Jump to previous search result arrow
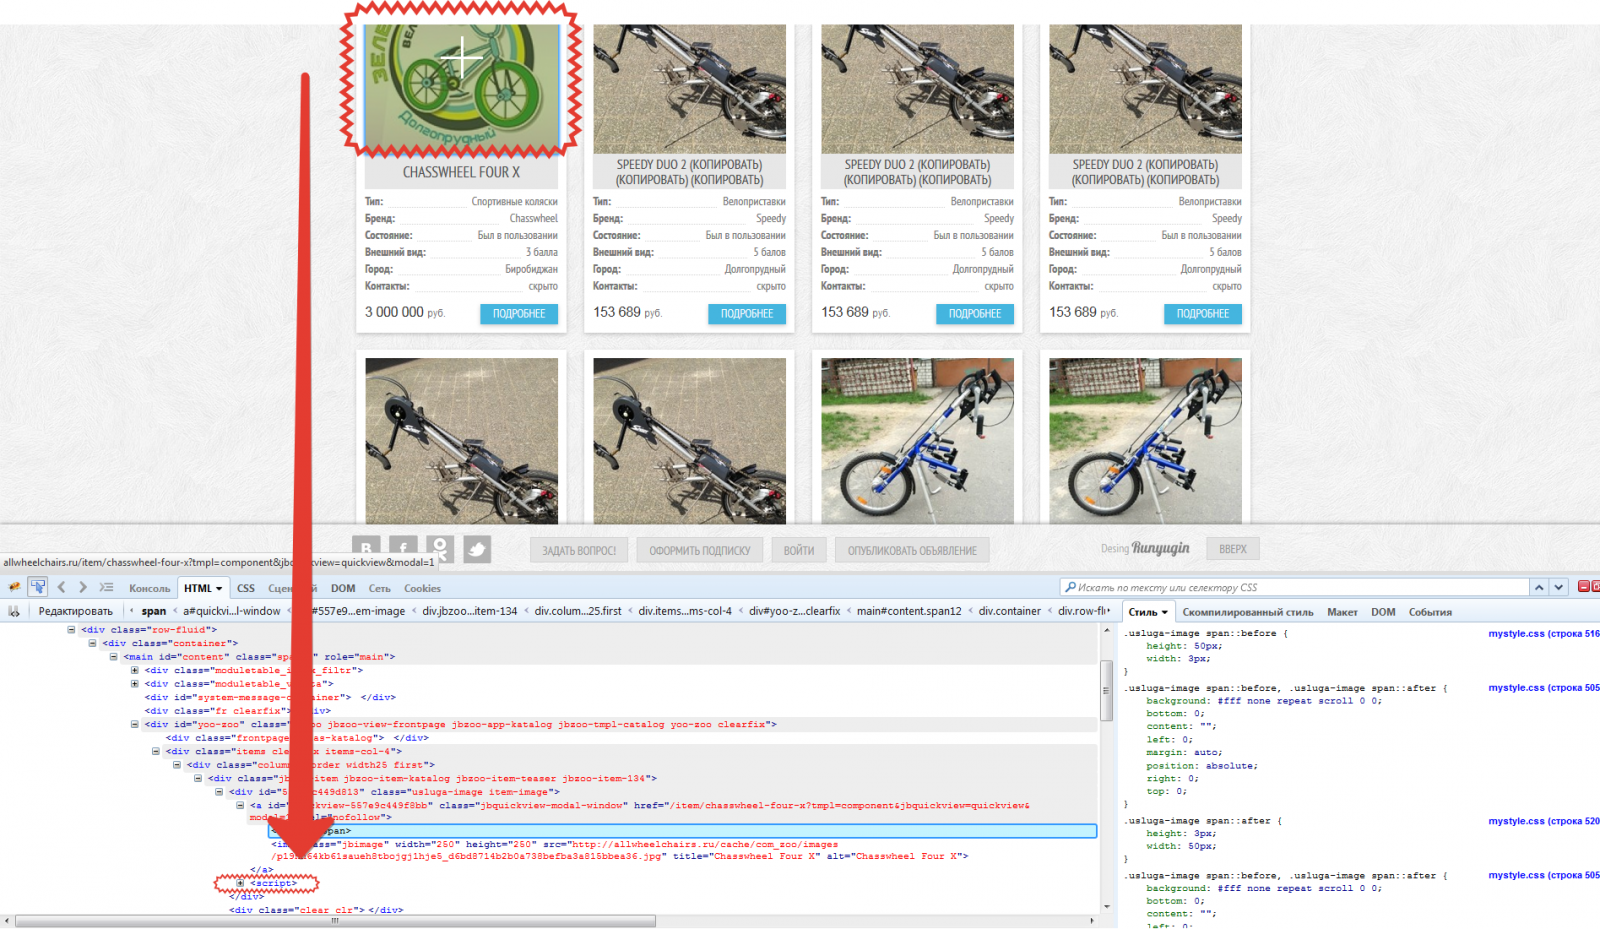This screenshot has height=929, width=1600. (1539, 587)
